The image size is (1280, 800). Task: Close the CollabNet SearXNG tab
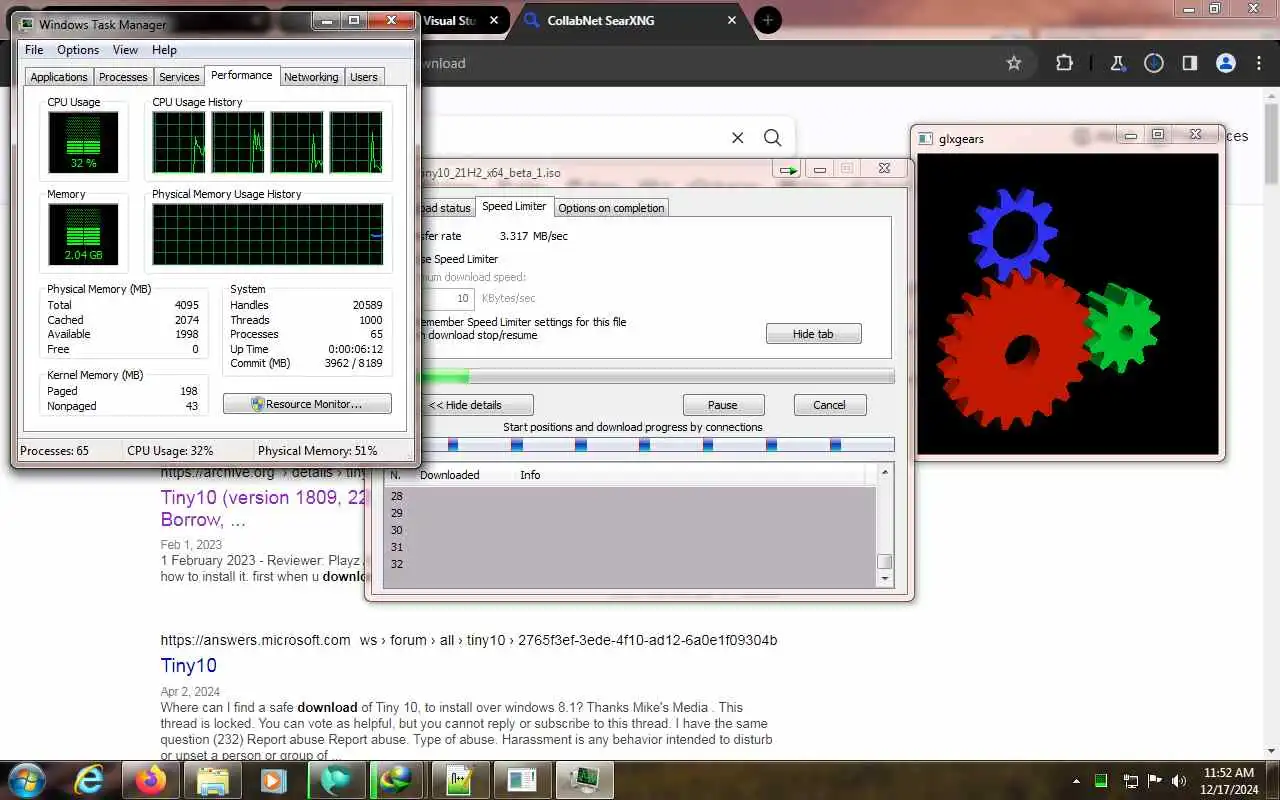coord(732,20)
